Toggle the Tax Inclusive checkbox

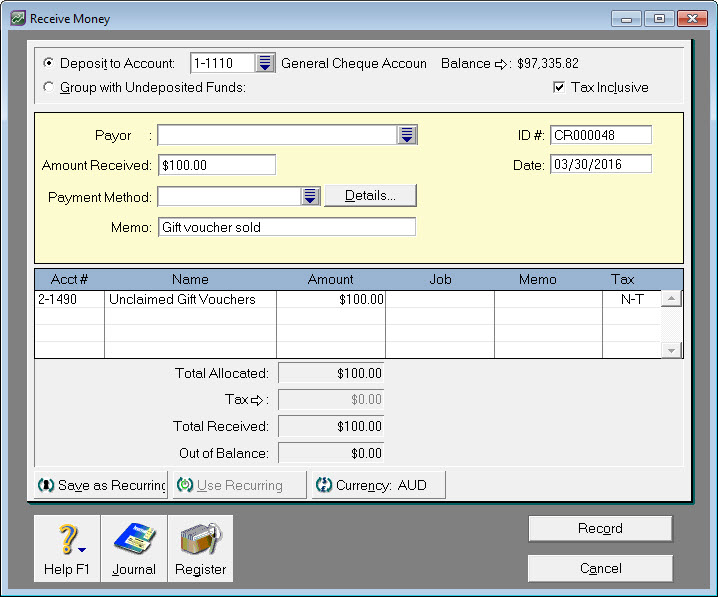[559, 88]
